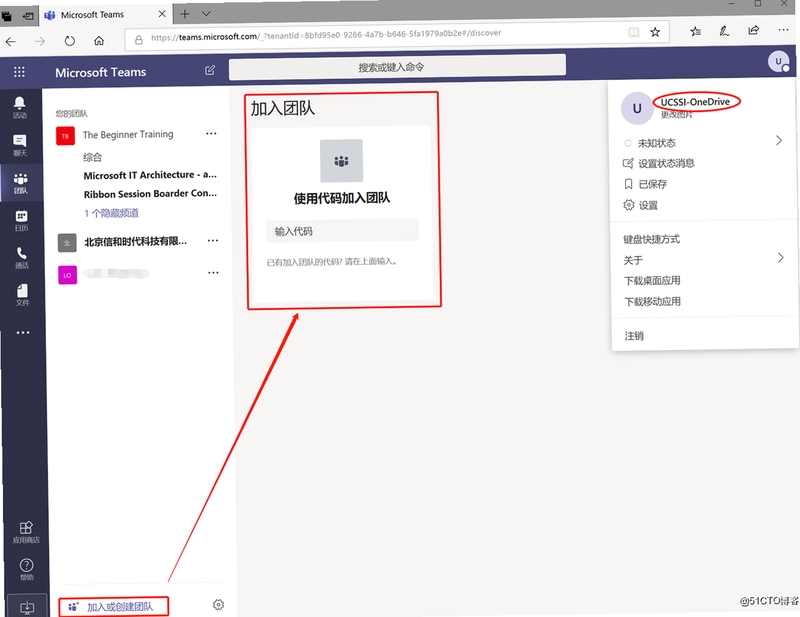The image size is (800, 617).
Task: Open Microsoft IT Architecture channel
Action: [150, 175]
